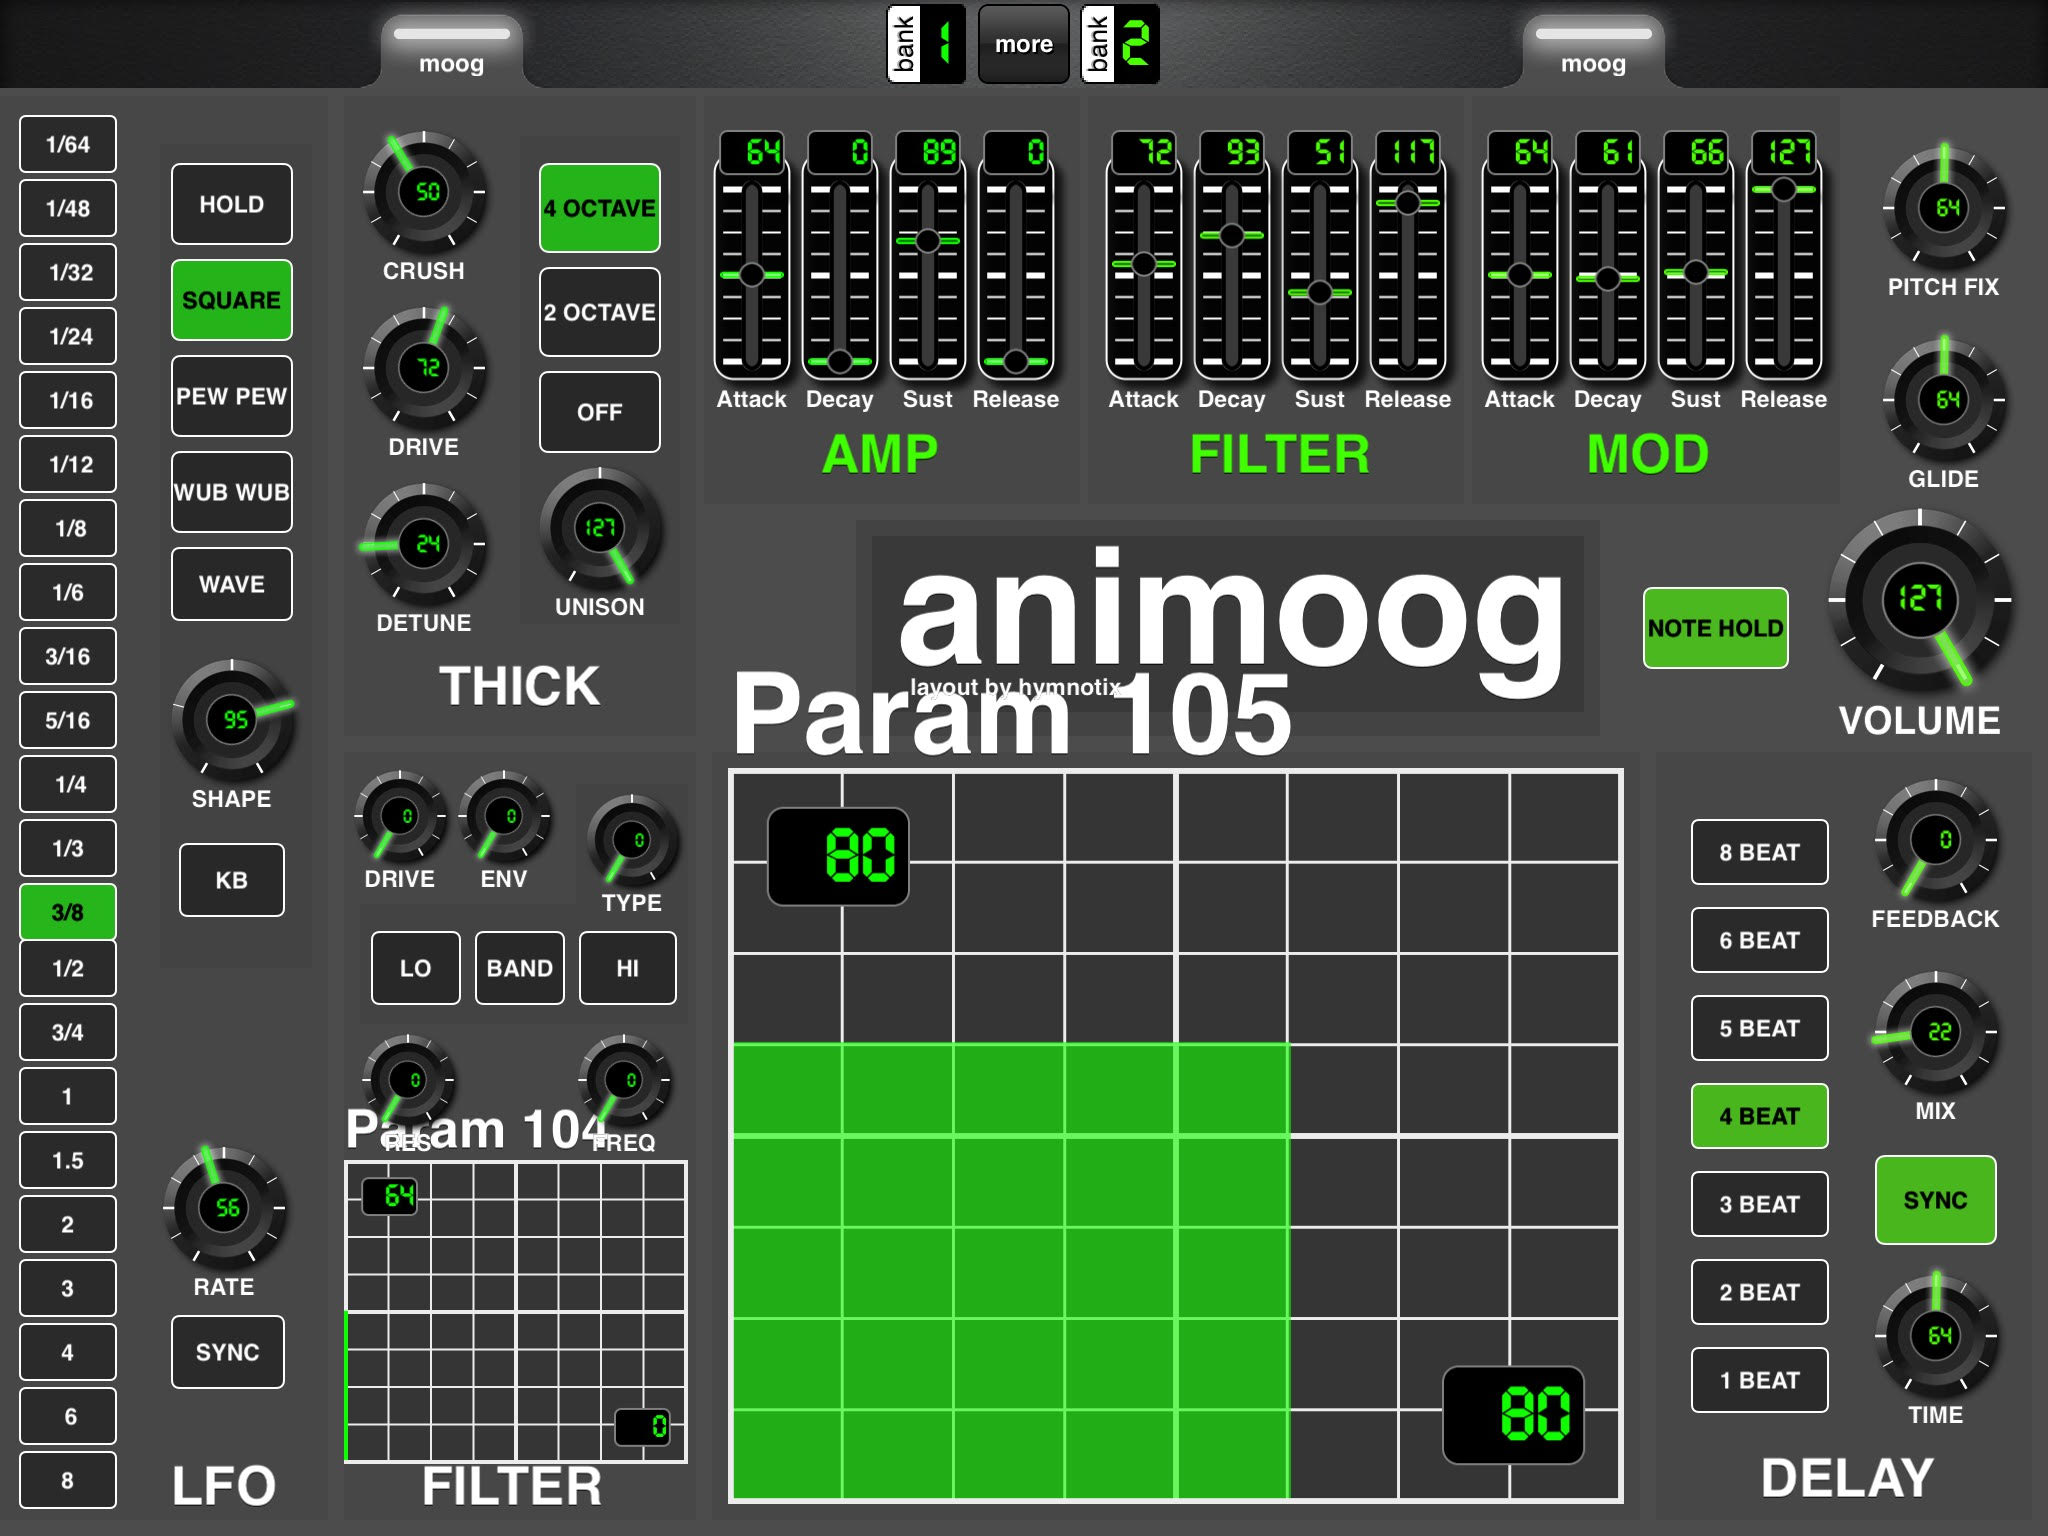Select the LO filter type
Image resolution: width=2048 pixels, height=1536 pixels.
(x=416, y=968)
